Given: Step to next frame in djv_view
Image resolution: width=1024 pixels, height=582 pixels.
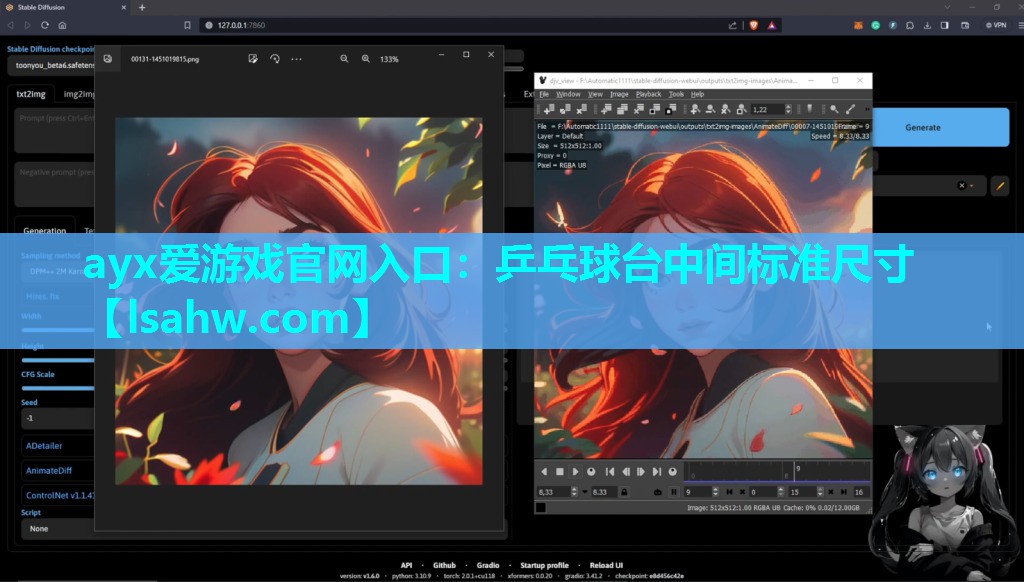Looking at the screenshot, I should click(641, 472).
